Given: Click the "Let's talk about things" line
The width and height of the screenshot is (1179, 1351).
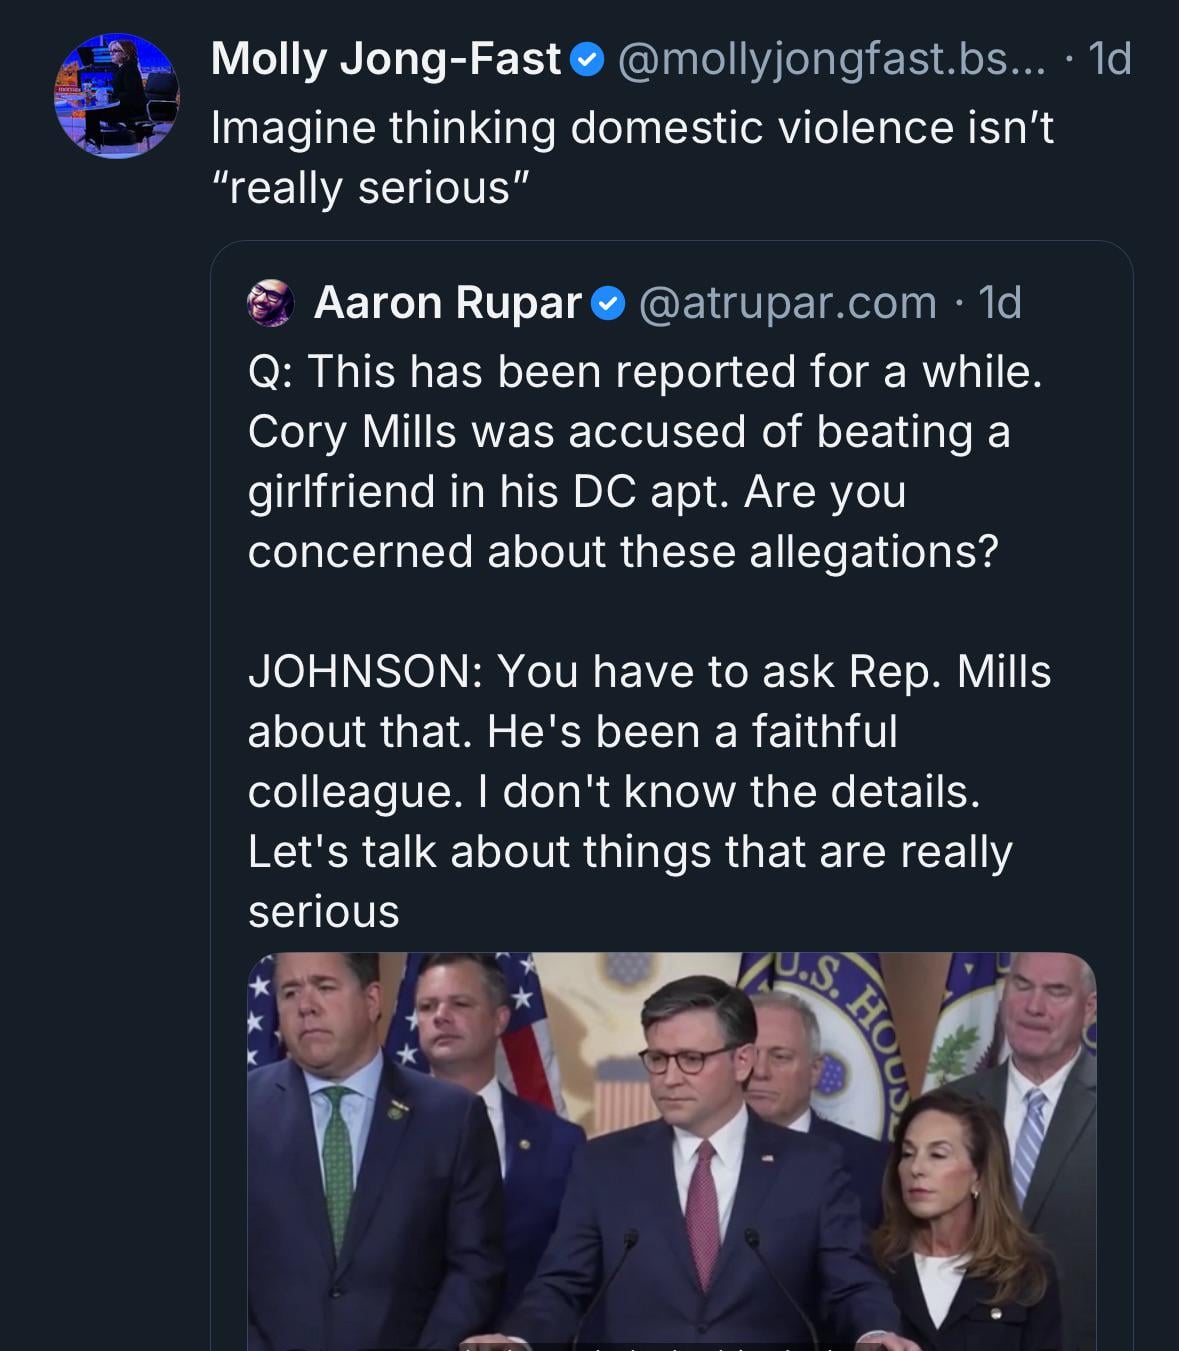Looking at the screenshot, I should tap(630, 852).
